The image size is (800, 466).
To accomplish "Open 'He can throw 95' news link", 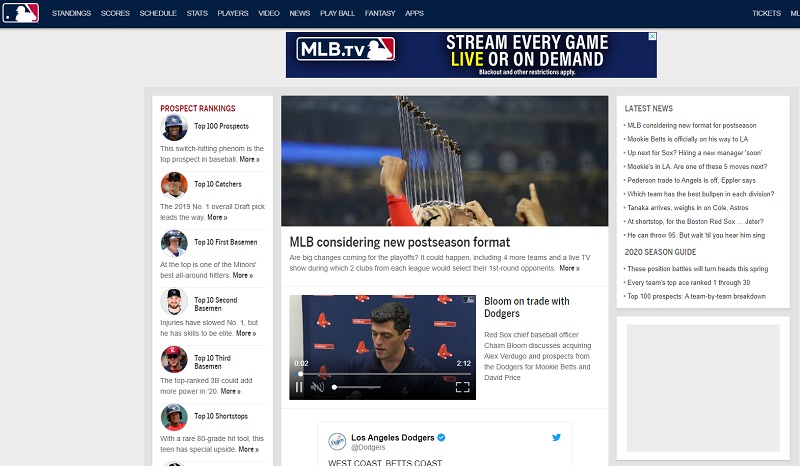I will tap(696, 236).
